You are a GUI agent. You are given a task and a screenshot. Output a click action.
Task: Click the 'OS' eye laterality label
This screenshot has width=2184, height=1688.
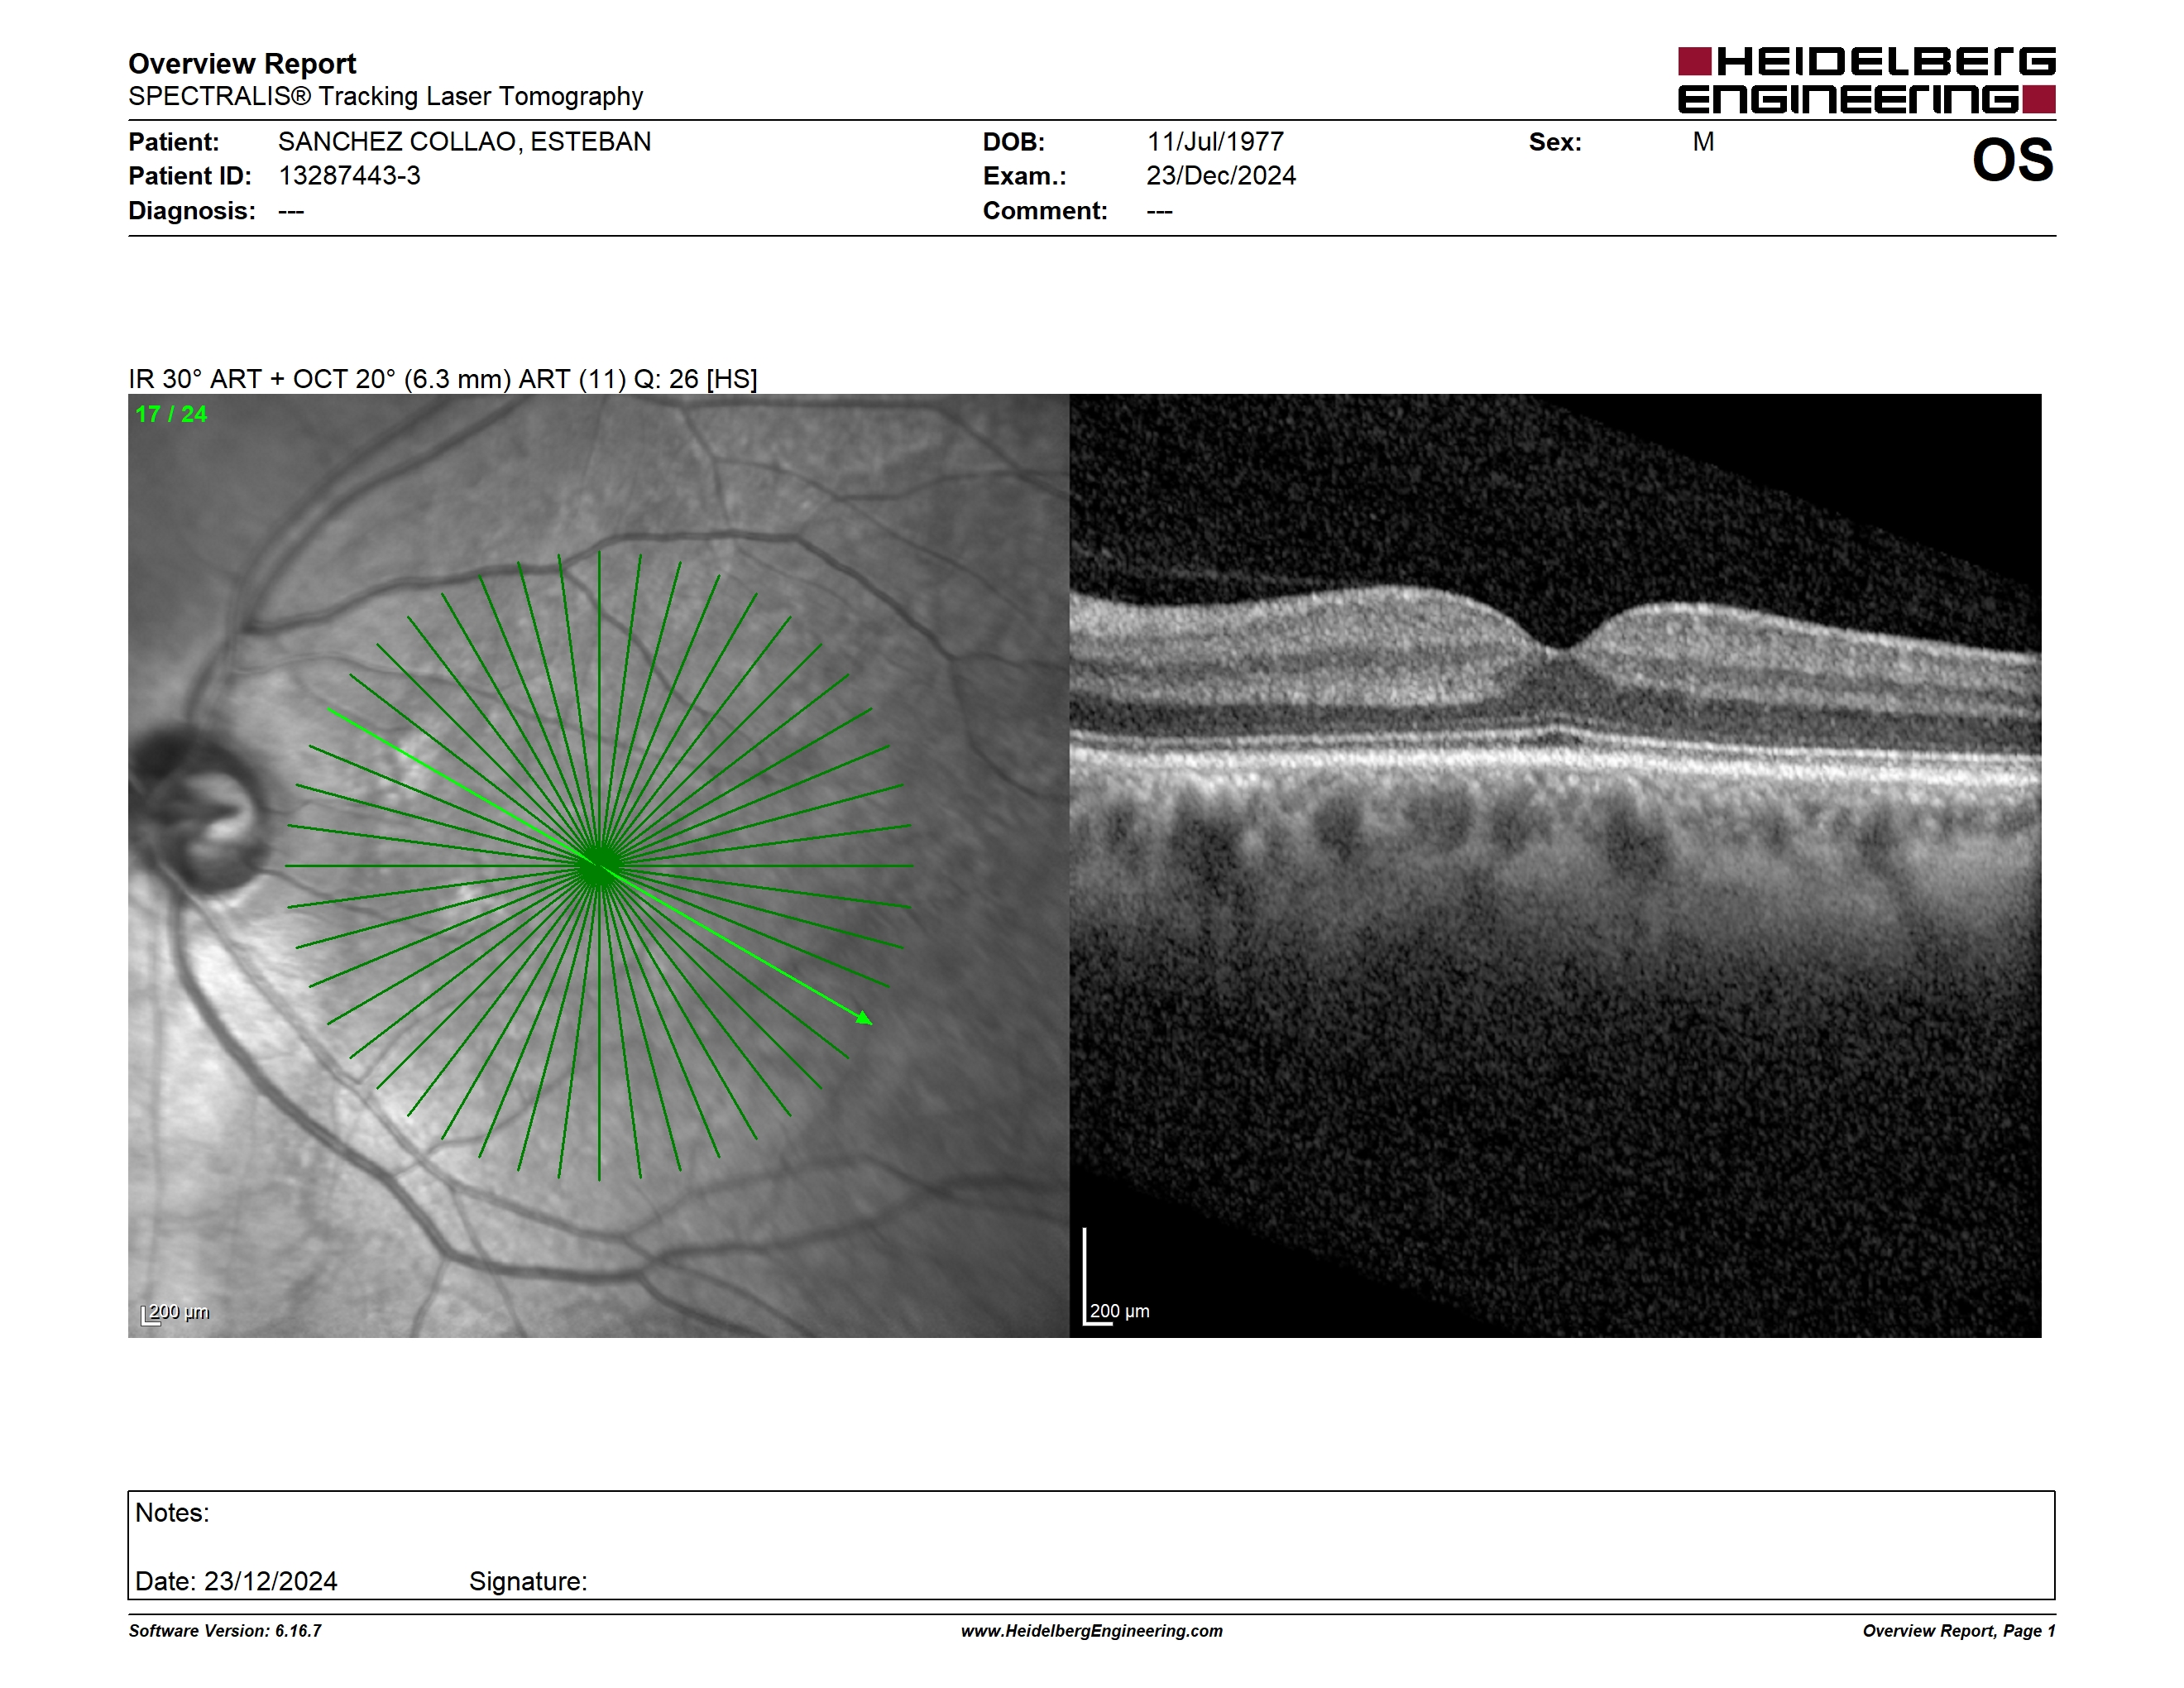[2012, 160]
